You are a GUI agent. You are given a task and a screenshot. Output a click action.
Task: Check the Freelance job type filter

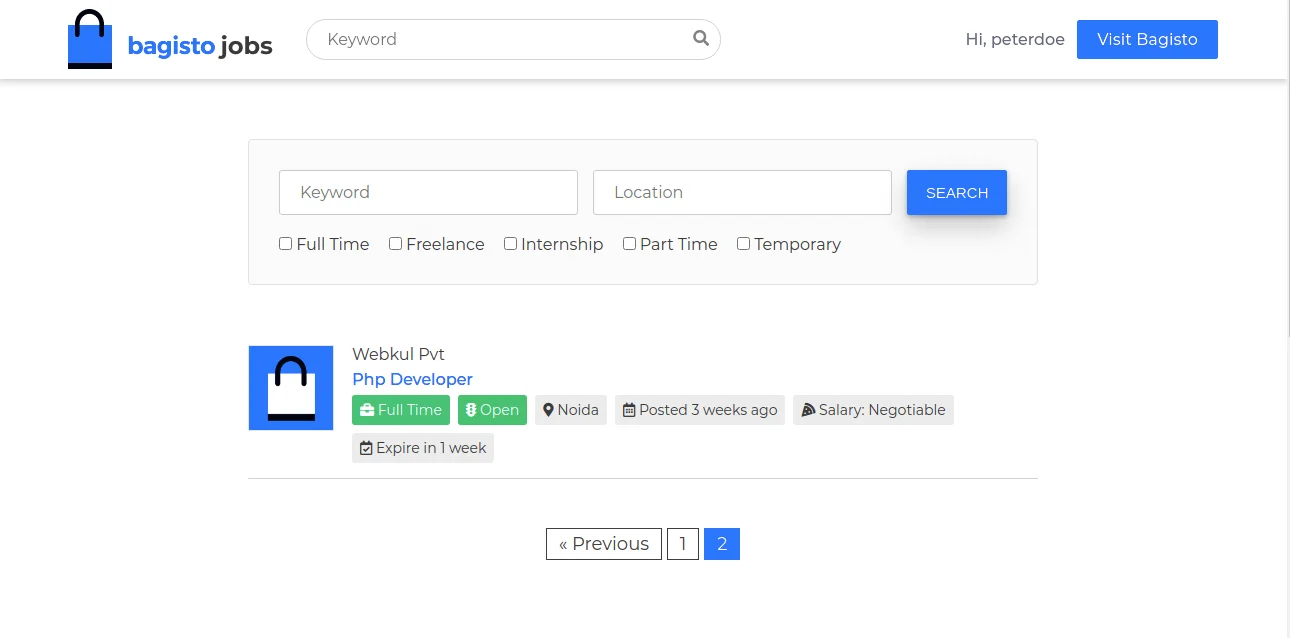[396, 243]
